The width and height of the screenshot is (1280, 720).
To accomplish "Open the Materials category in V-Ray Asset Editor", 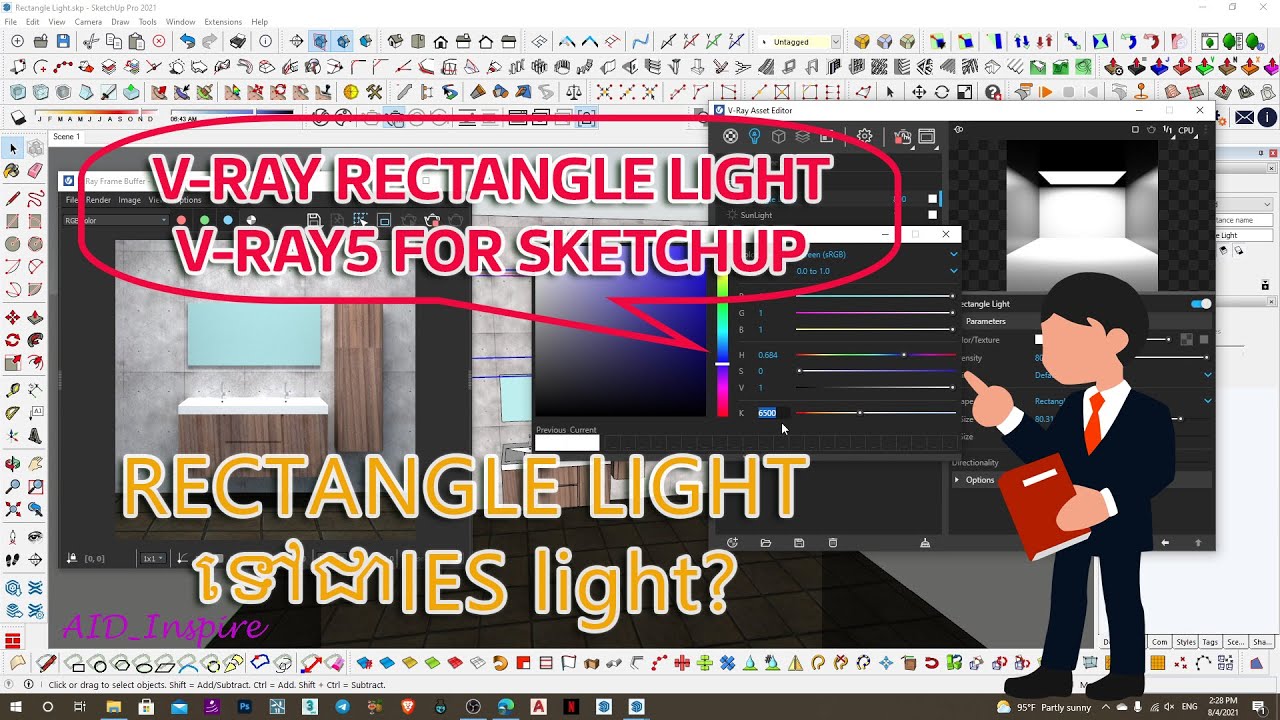I will point(730,136).
